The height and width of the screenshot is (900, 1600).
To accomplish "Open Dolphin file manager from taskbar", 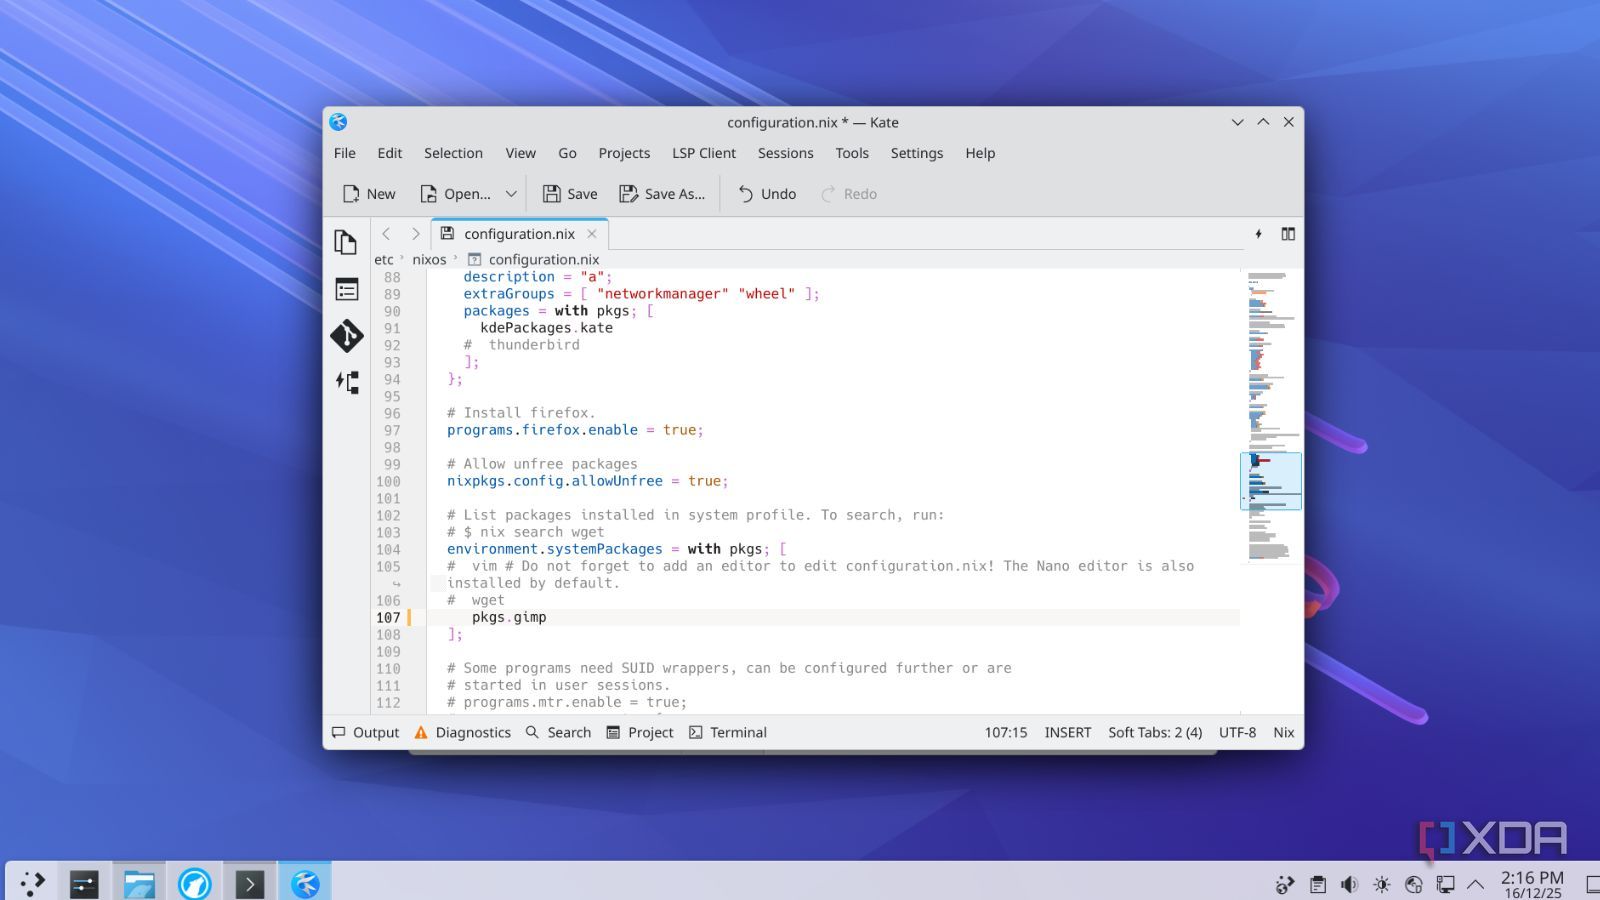I will (139, 883).
